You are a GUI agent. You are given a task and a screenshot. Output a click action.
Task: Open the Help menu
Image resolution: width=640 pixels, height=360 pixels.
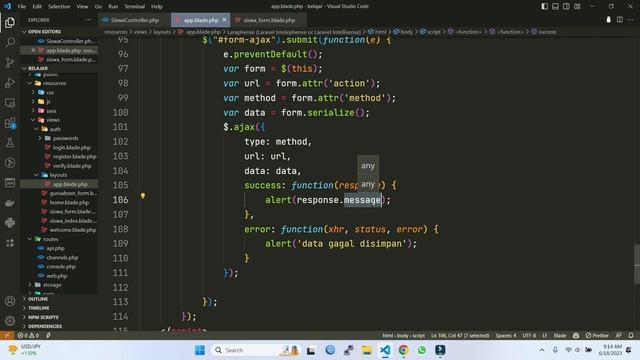point(157,7)
